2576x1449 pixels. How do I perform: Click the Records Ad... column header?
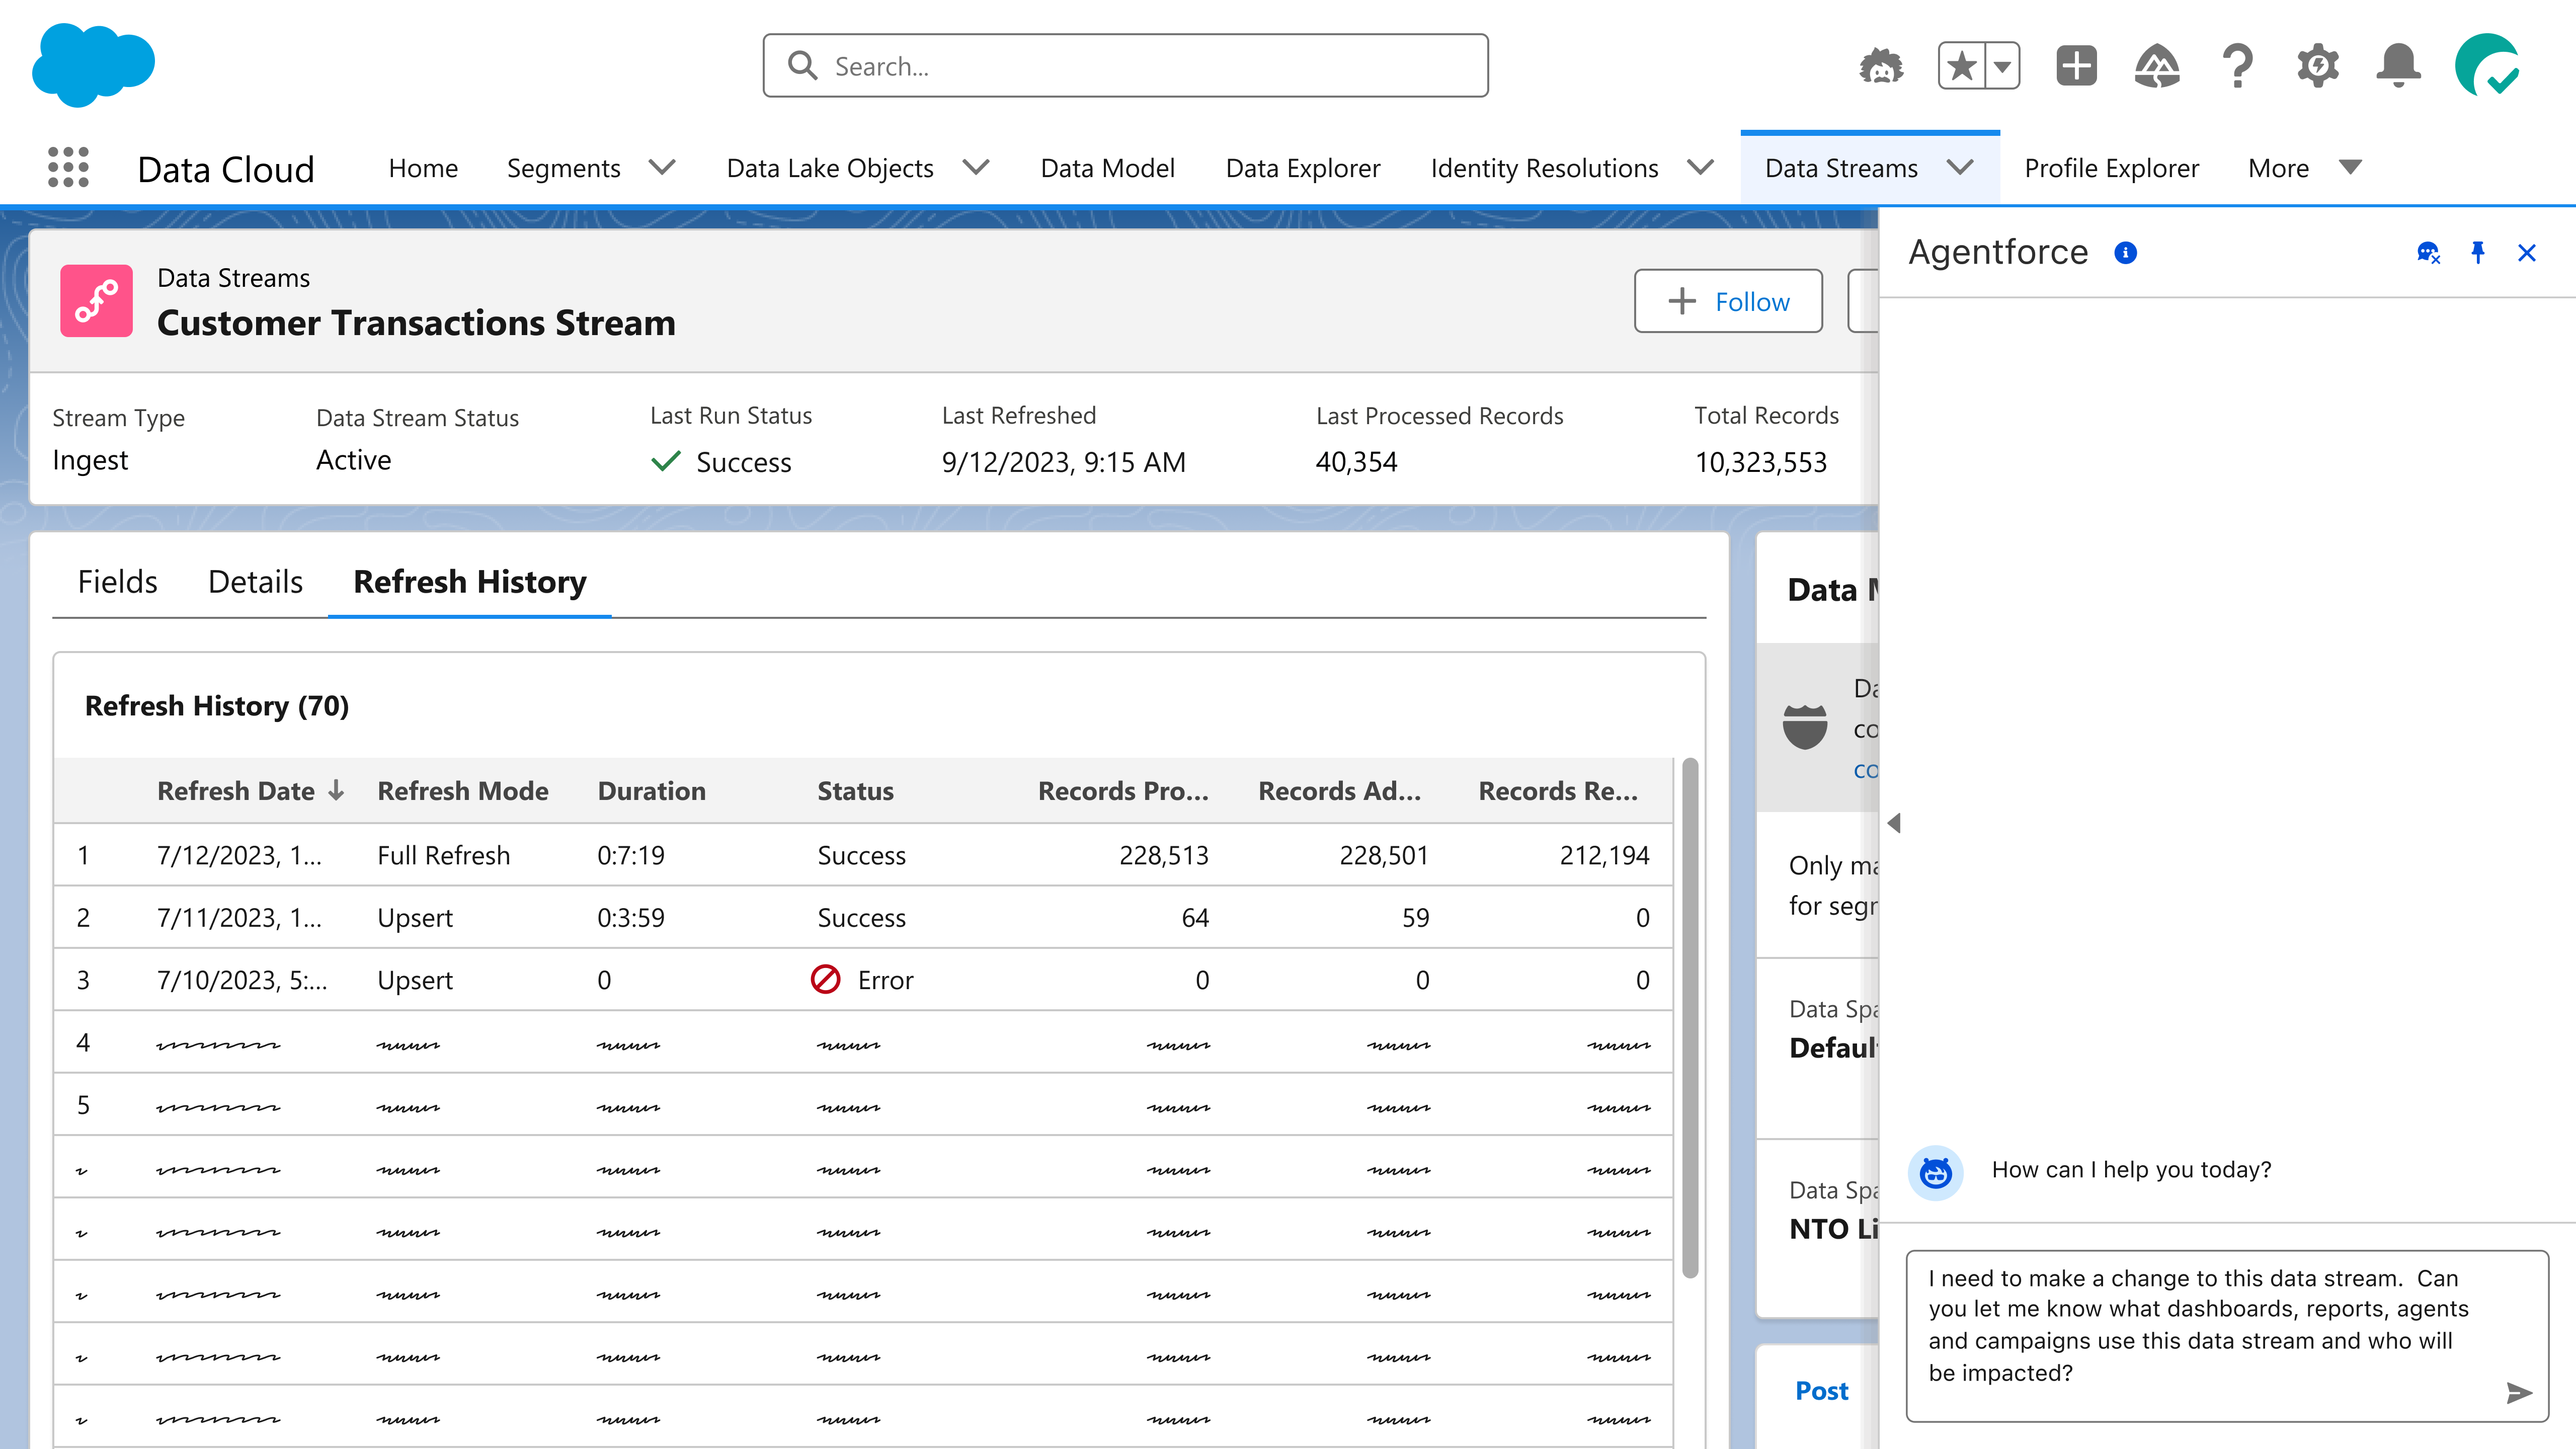coord(1340,791)
